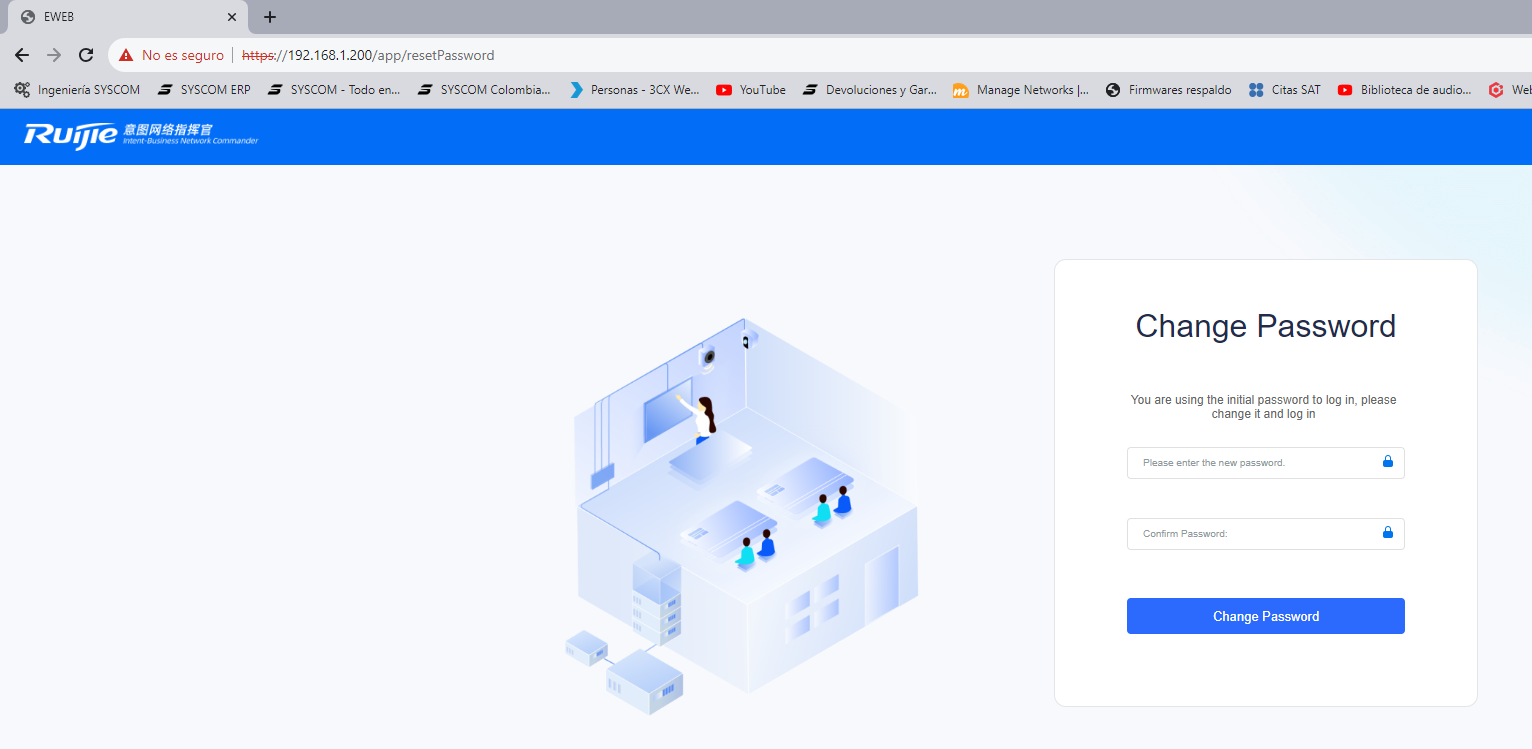
Task: Reload the page with the refresh icon
Action: [x=86, y=55]
